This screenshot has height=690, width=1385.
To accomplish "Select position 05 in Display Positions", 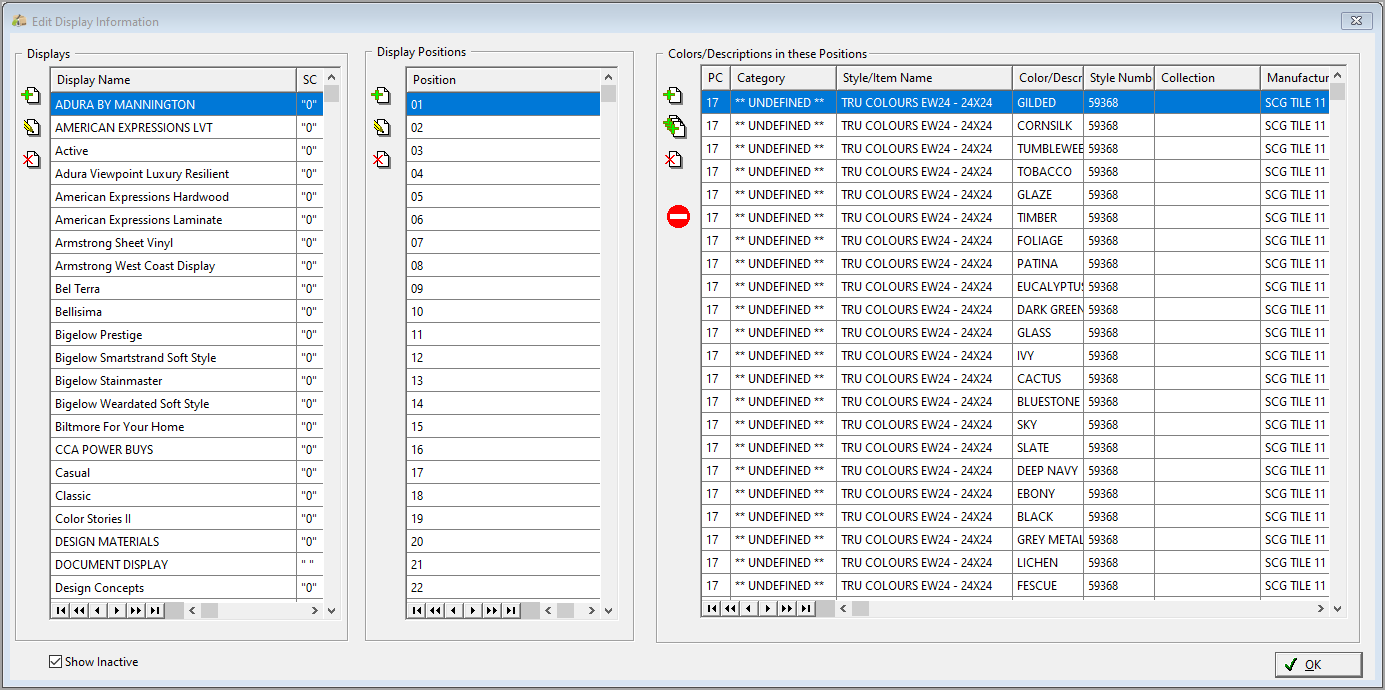I will 503,197.
